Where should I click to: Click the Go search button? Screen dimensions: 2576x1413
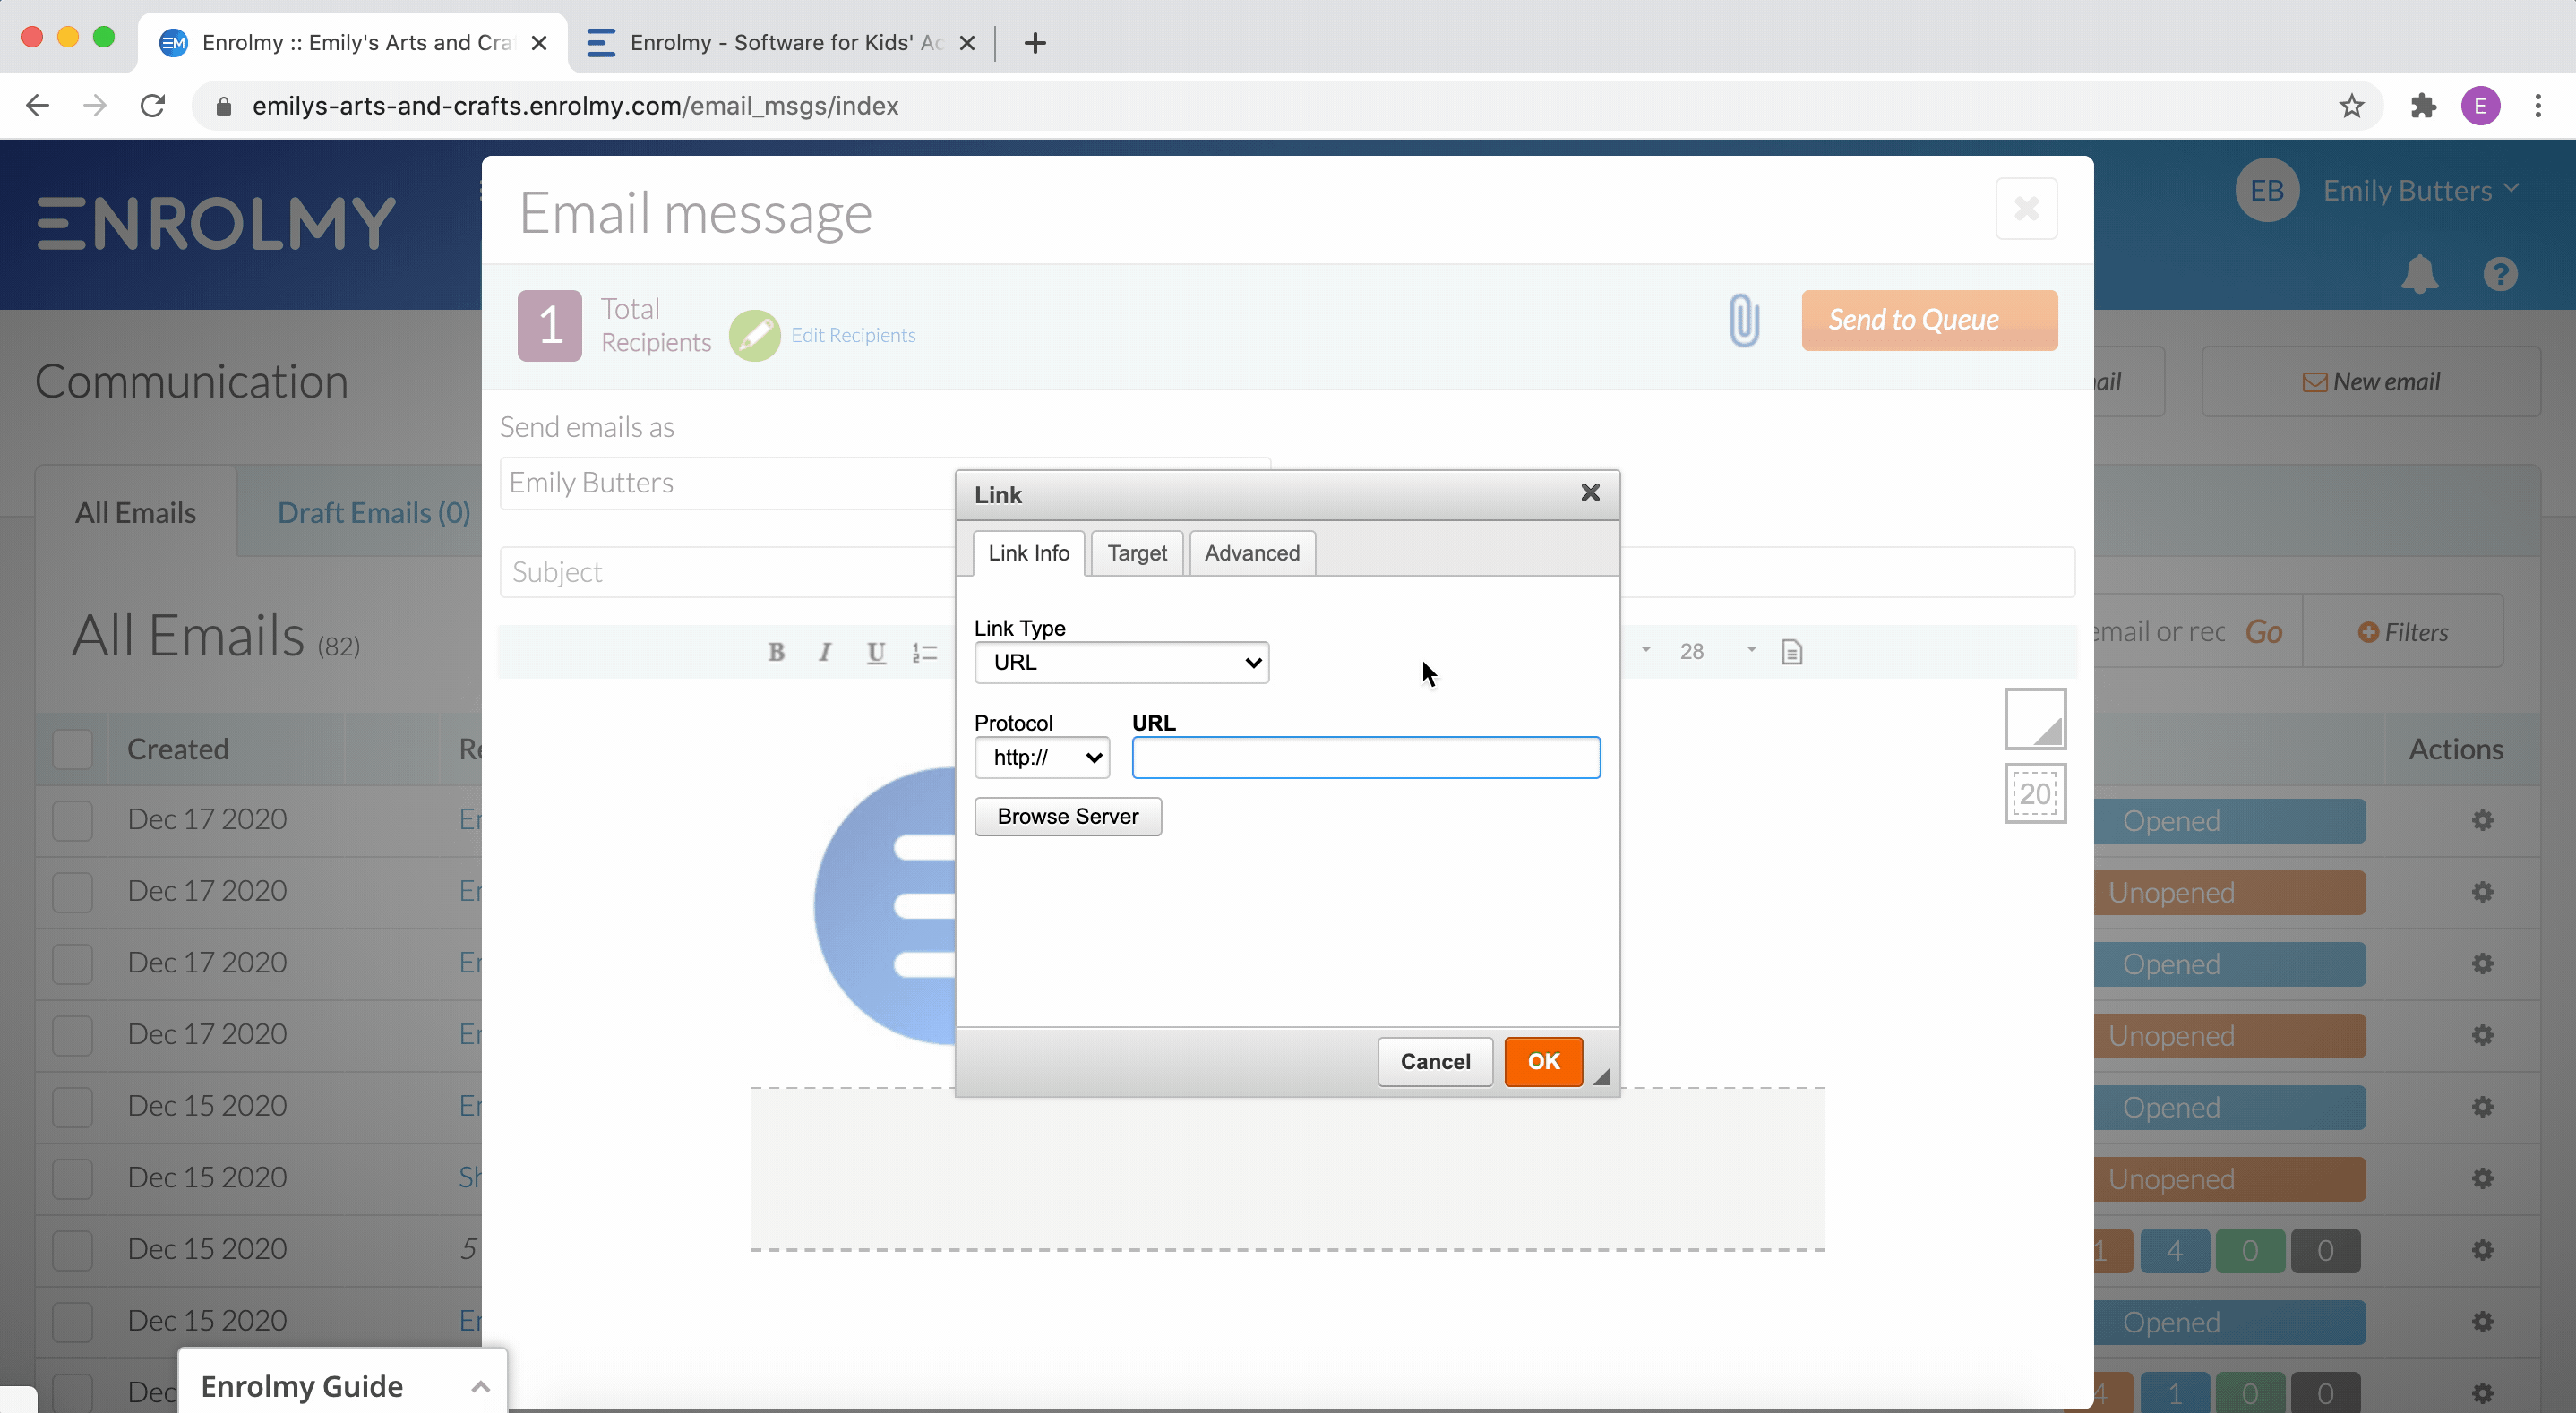pos(2263,632)
